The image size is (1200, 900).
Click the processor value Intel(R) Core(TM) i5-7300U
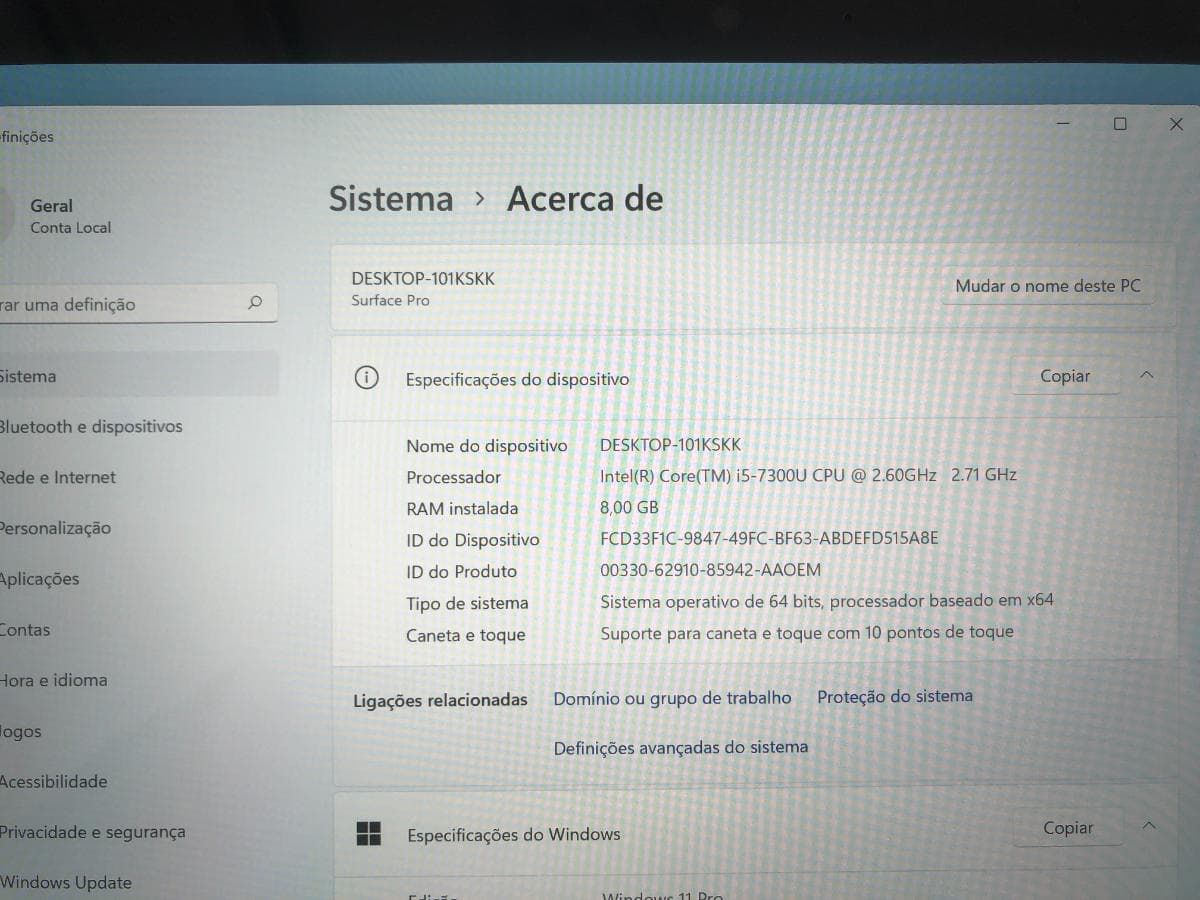point(808,475)
